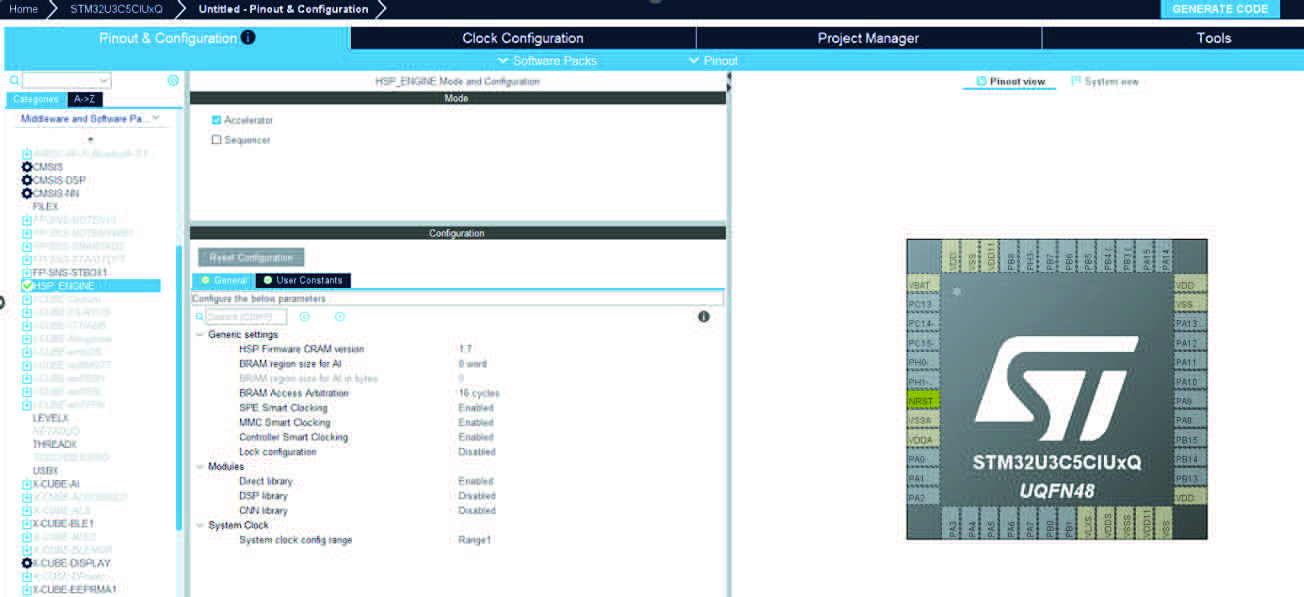Switch to the Project Manager tab
Viewport: 1304px width, 597px height.
(868, 38)
